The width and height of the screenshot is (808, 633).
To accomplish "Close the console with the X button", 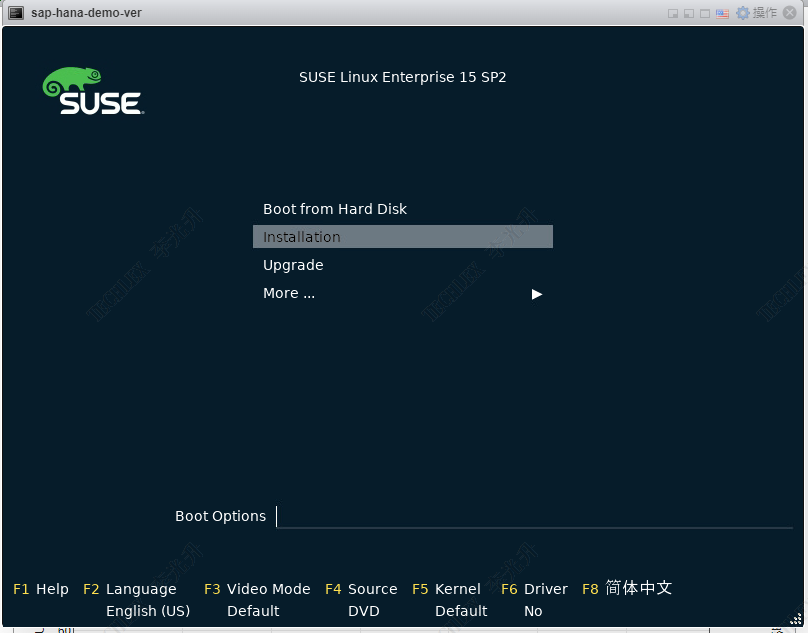I will tap(789, 13).
